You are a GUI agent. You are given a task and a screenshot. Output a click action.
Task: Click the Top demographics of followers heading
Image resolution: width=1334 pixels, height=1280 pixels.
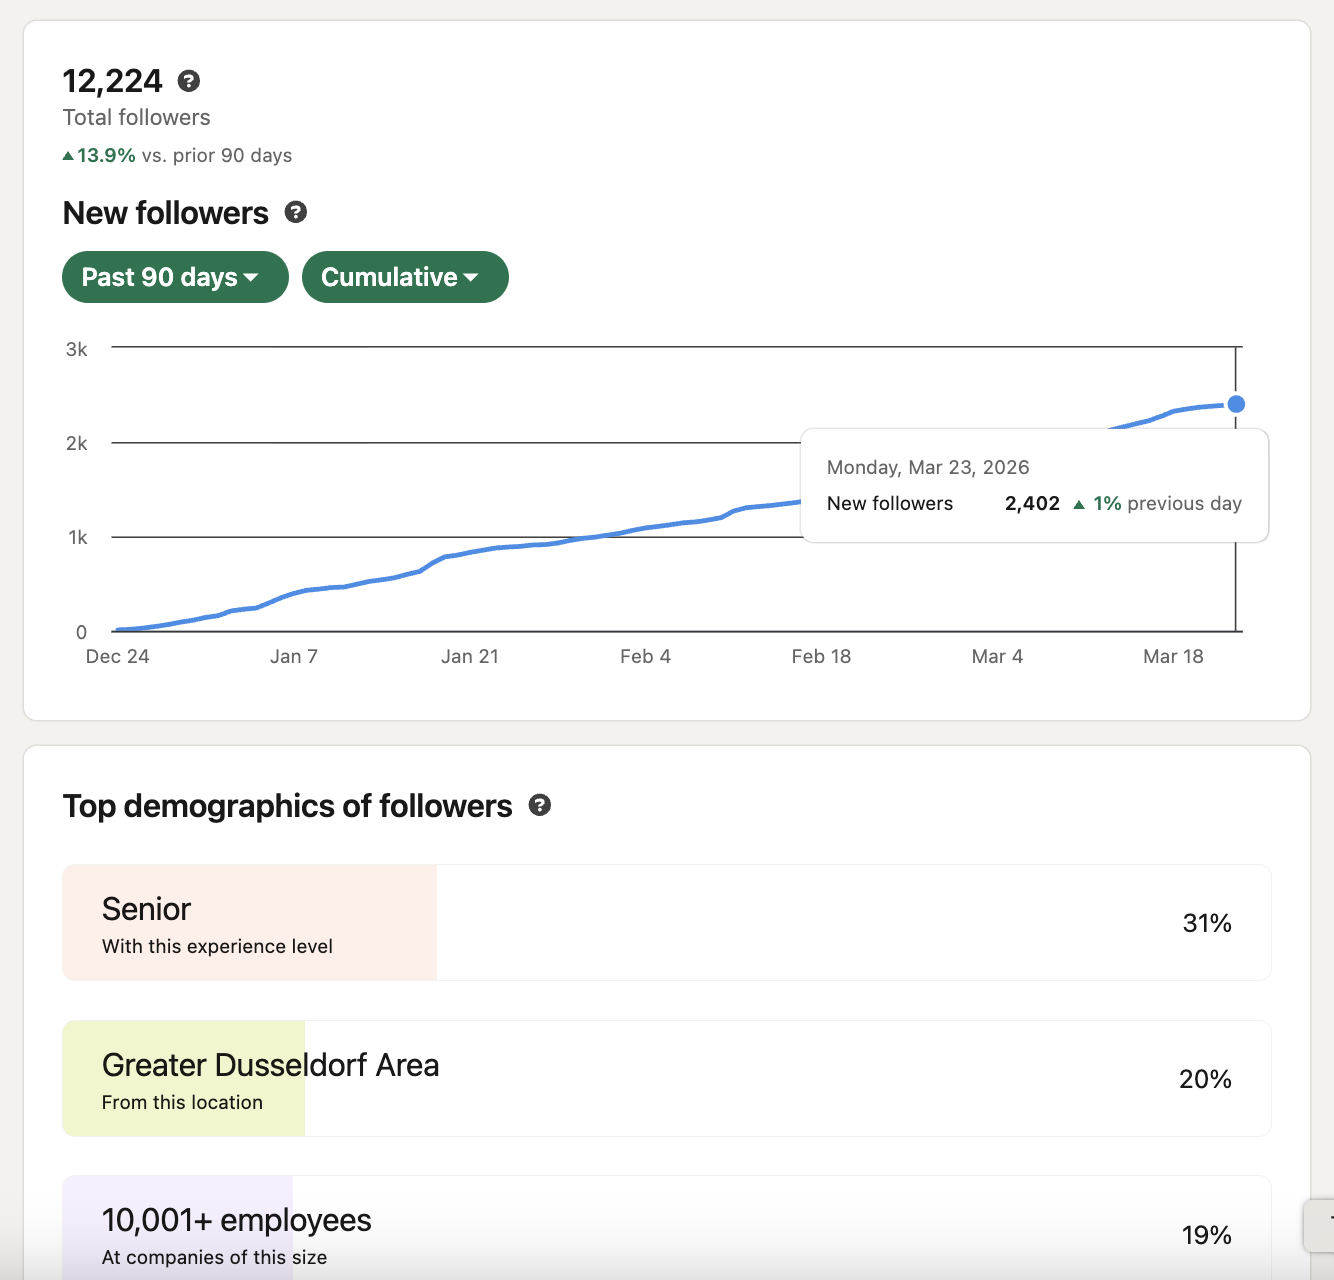tap(287, 805)
